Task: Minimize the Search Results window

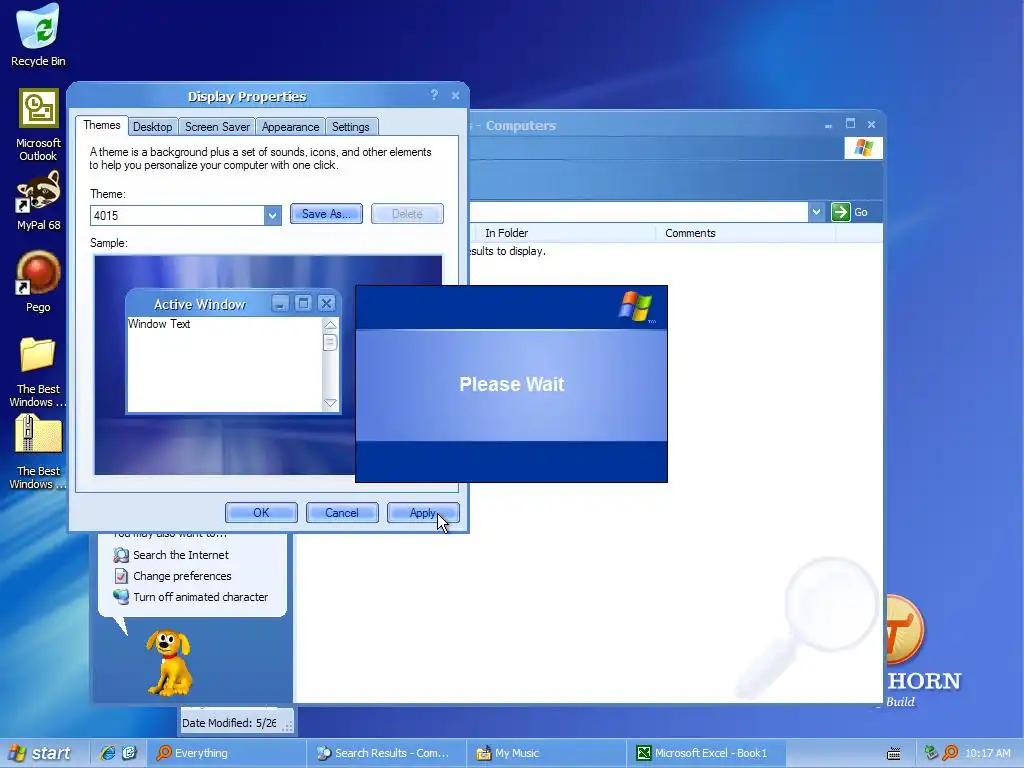Action: point(828,124)
